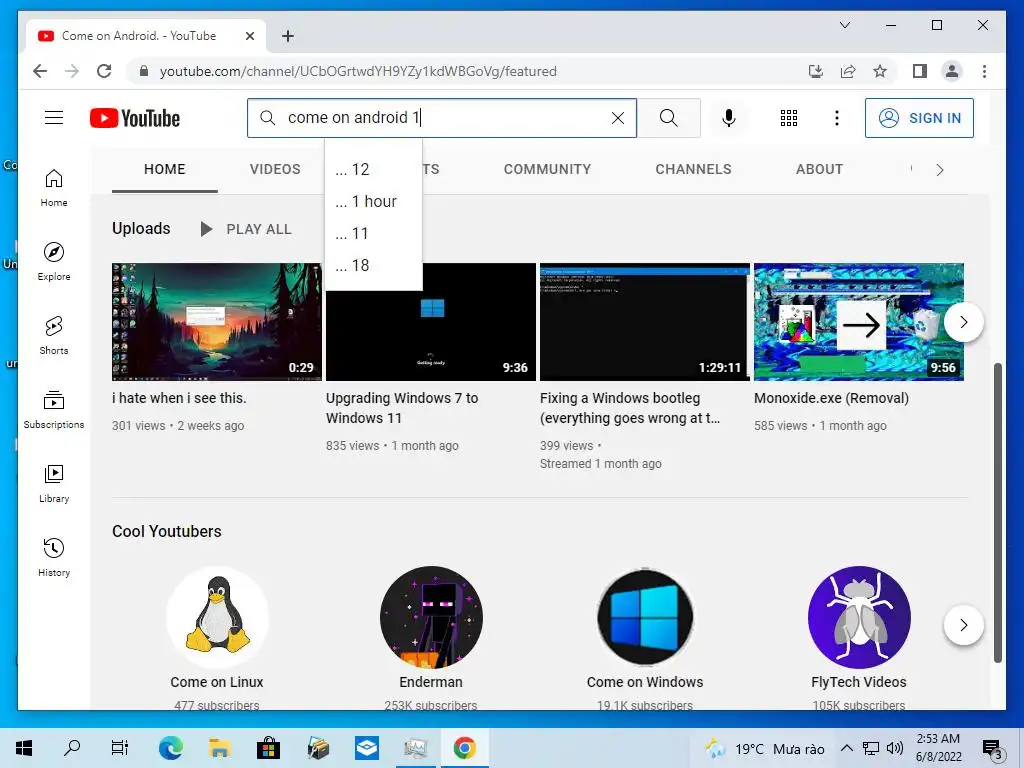Open Subscriptions in the sidebar
Screen dimensions: 1024x768
point(54,409)
